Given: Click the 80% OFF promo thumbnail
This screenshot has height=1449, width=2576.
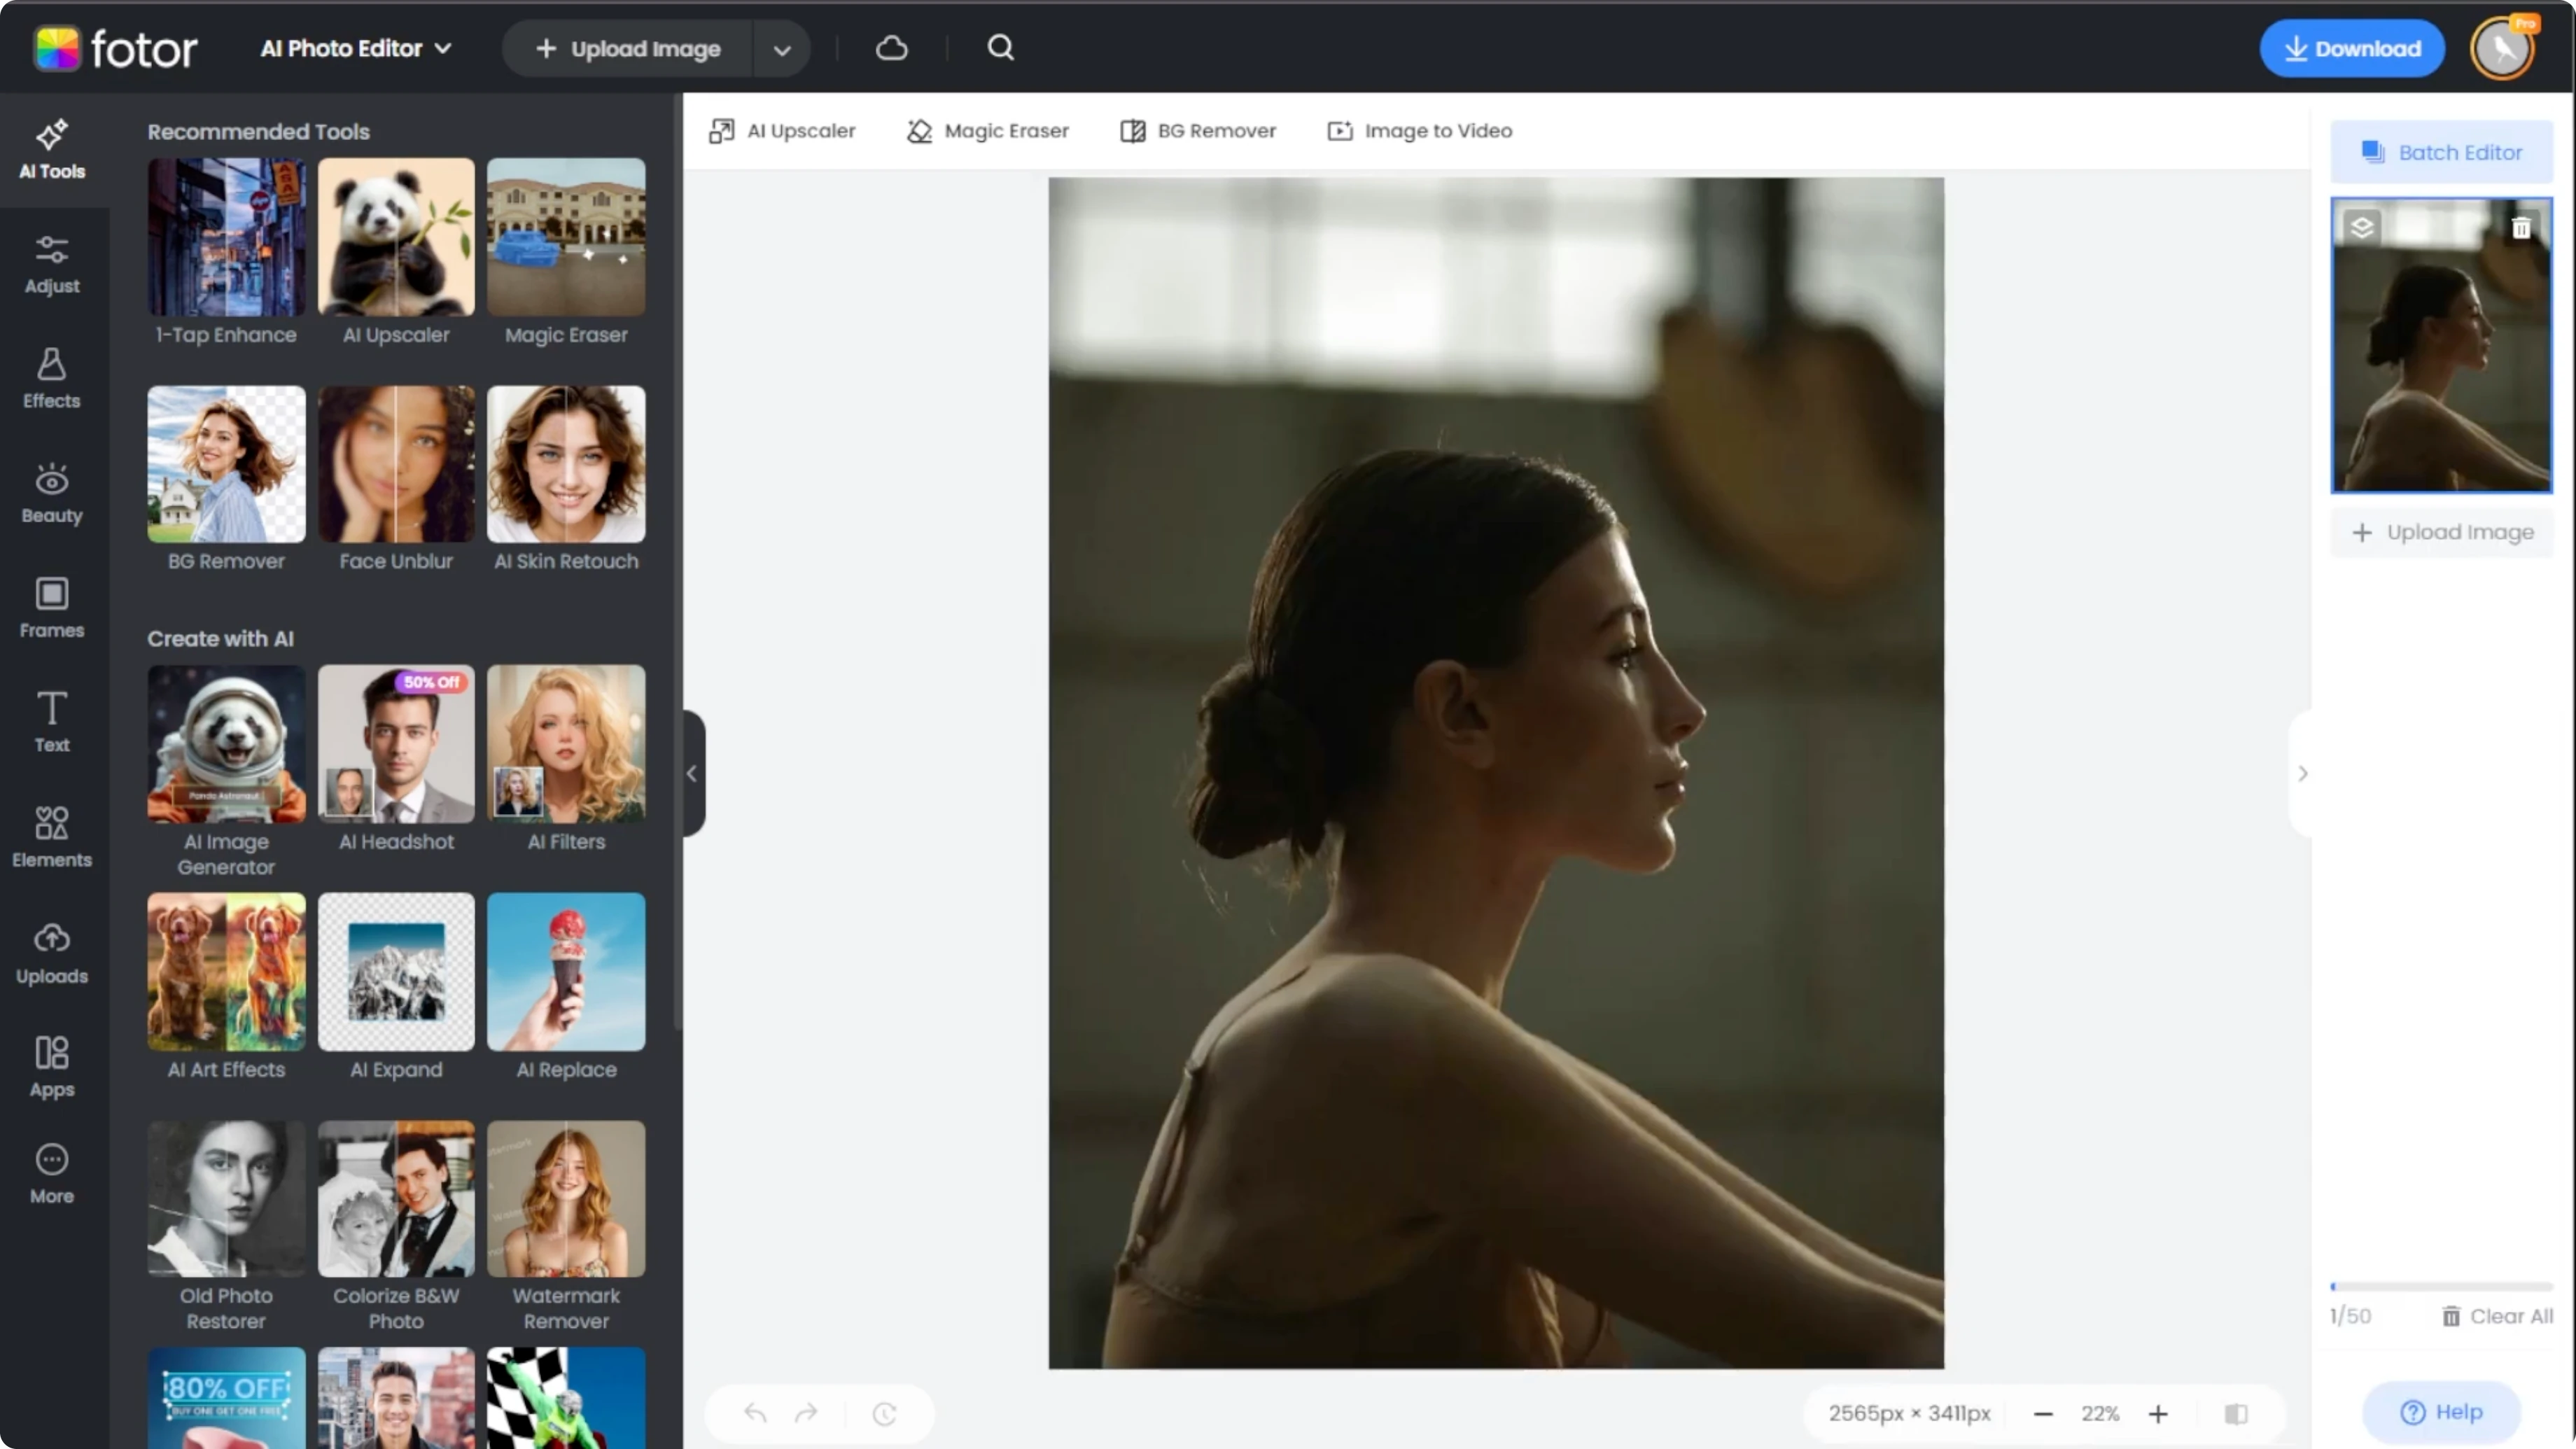Looking at the screenshot, I should (x=226, y=1398).
